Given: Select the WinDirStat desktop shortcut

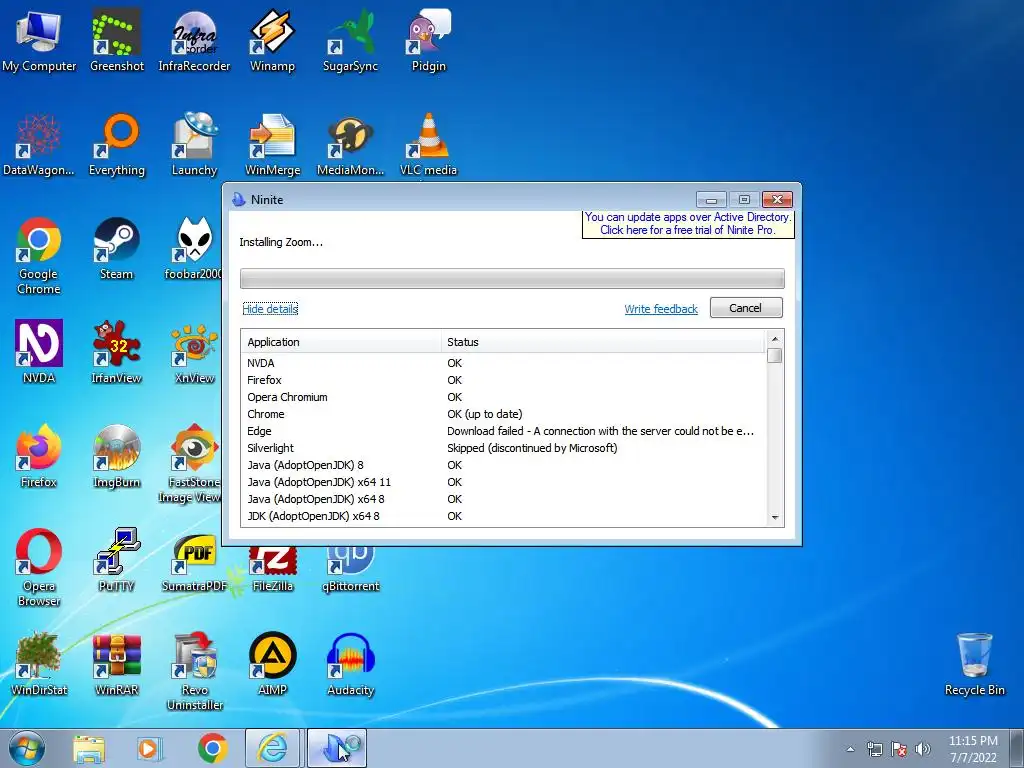Looking at the screenshot, I should tap(39, 664).
